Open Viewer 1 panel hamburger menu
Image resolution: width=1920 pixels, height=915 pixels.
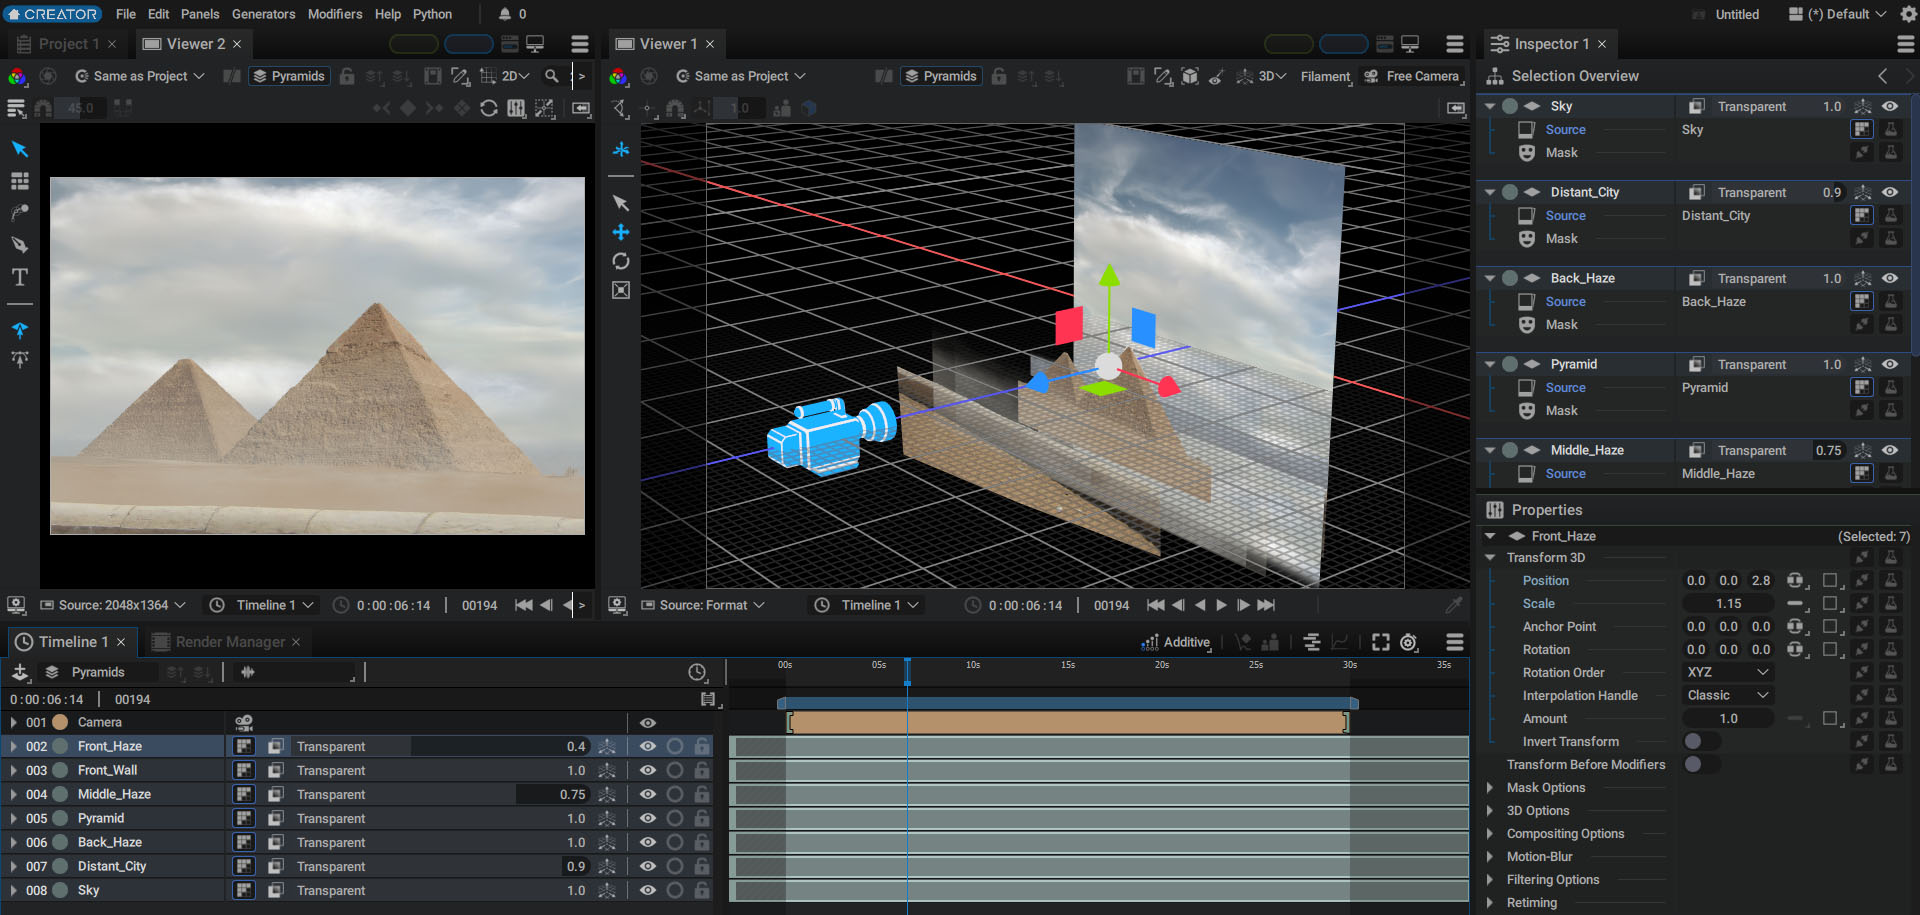click(x=1455, y=44)
